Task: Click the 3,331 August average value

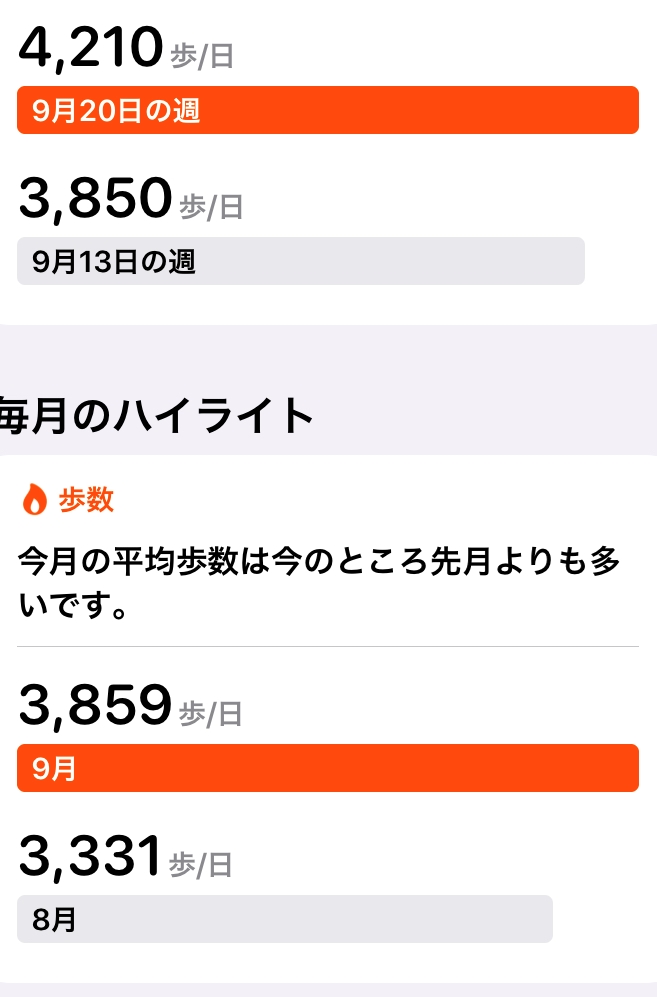Action: [x=90, y=856]
